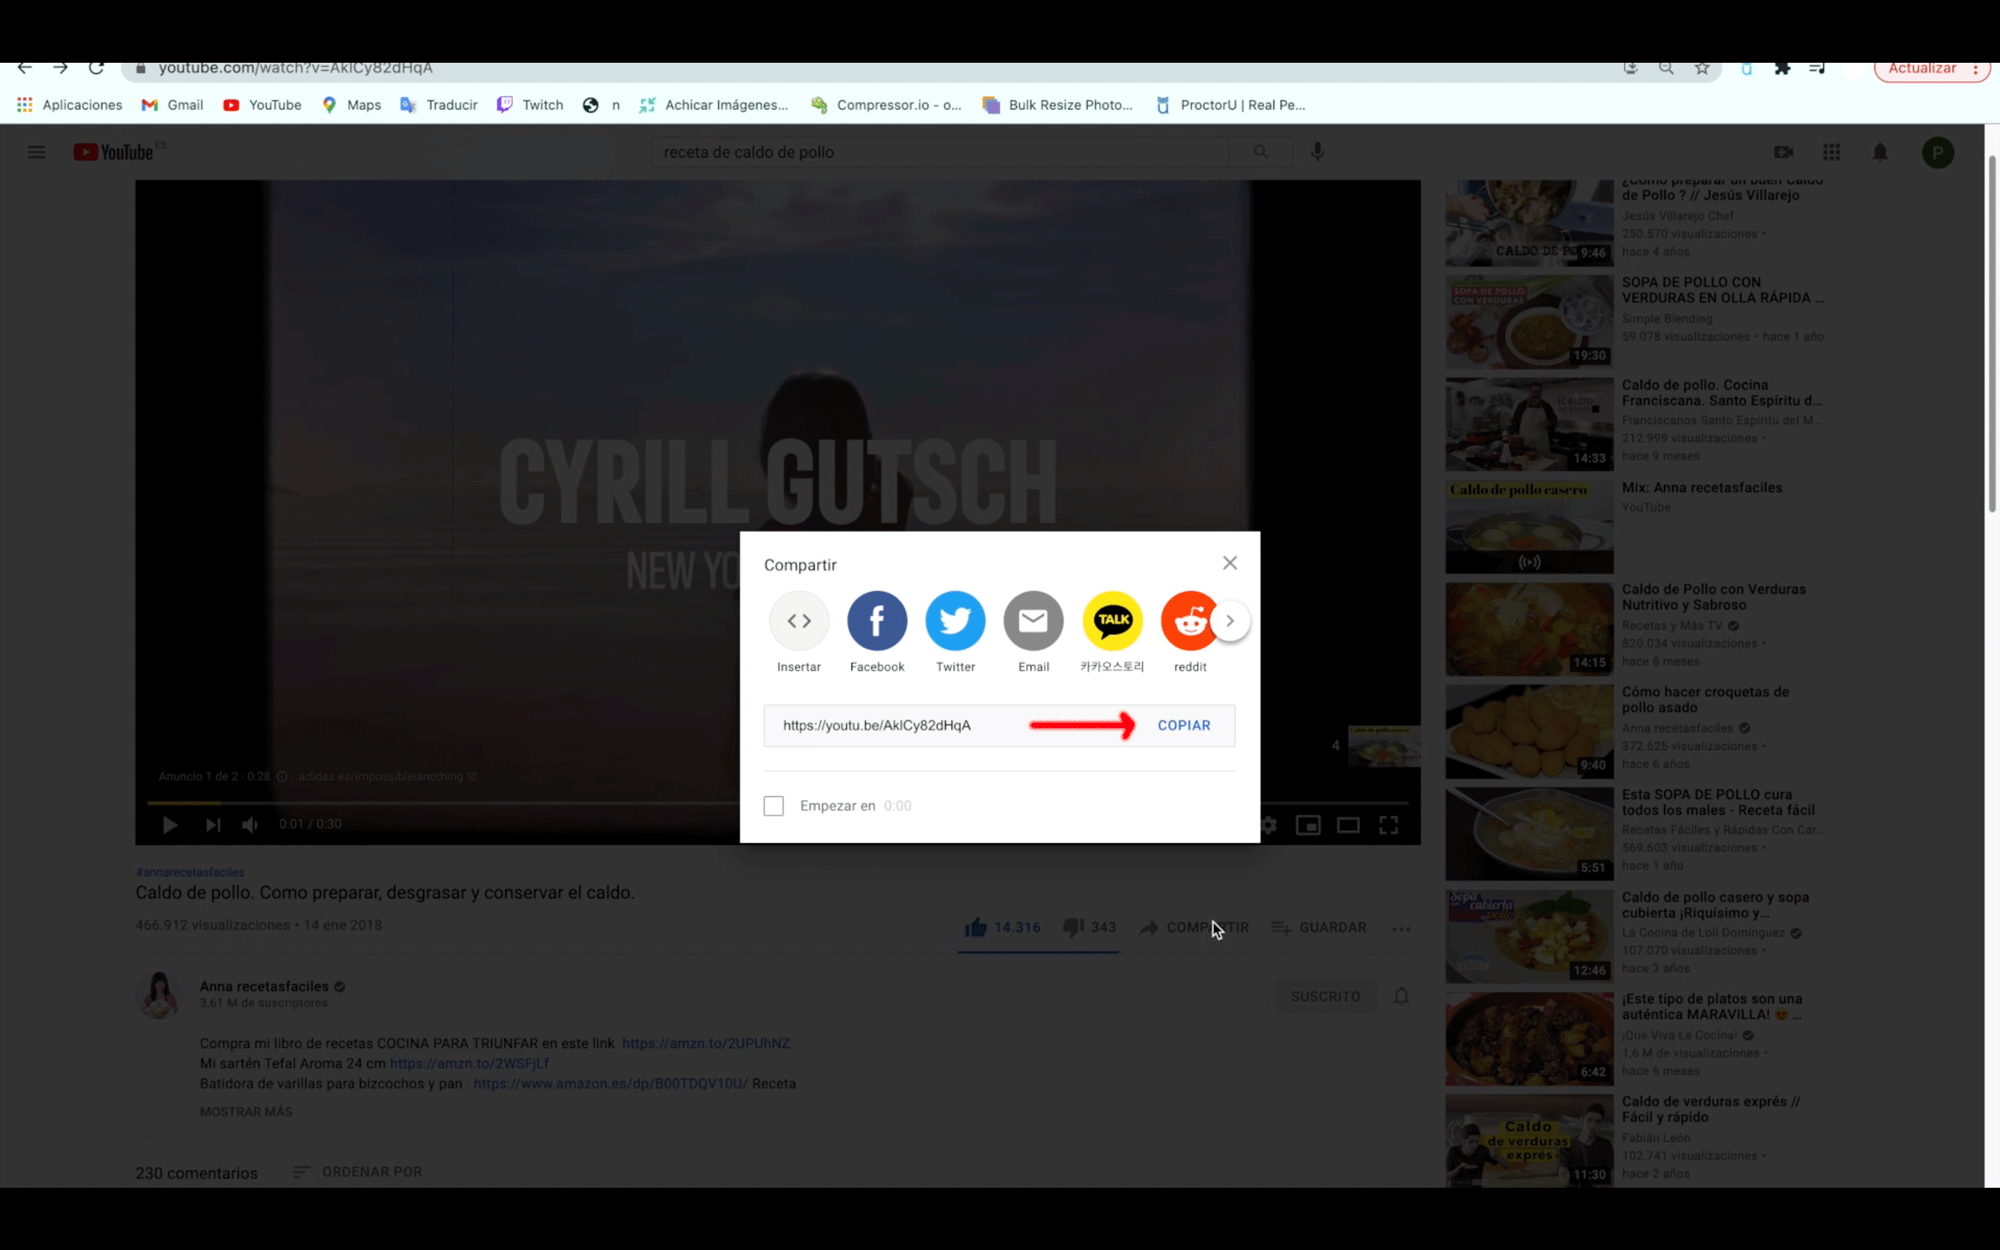Click the Twitter share icon
The height and width of the screenshot is (1250, 2000).
click(955, 619)
